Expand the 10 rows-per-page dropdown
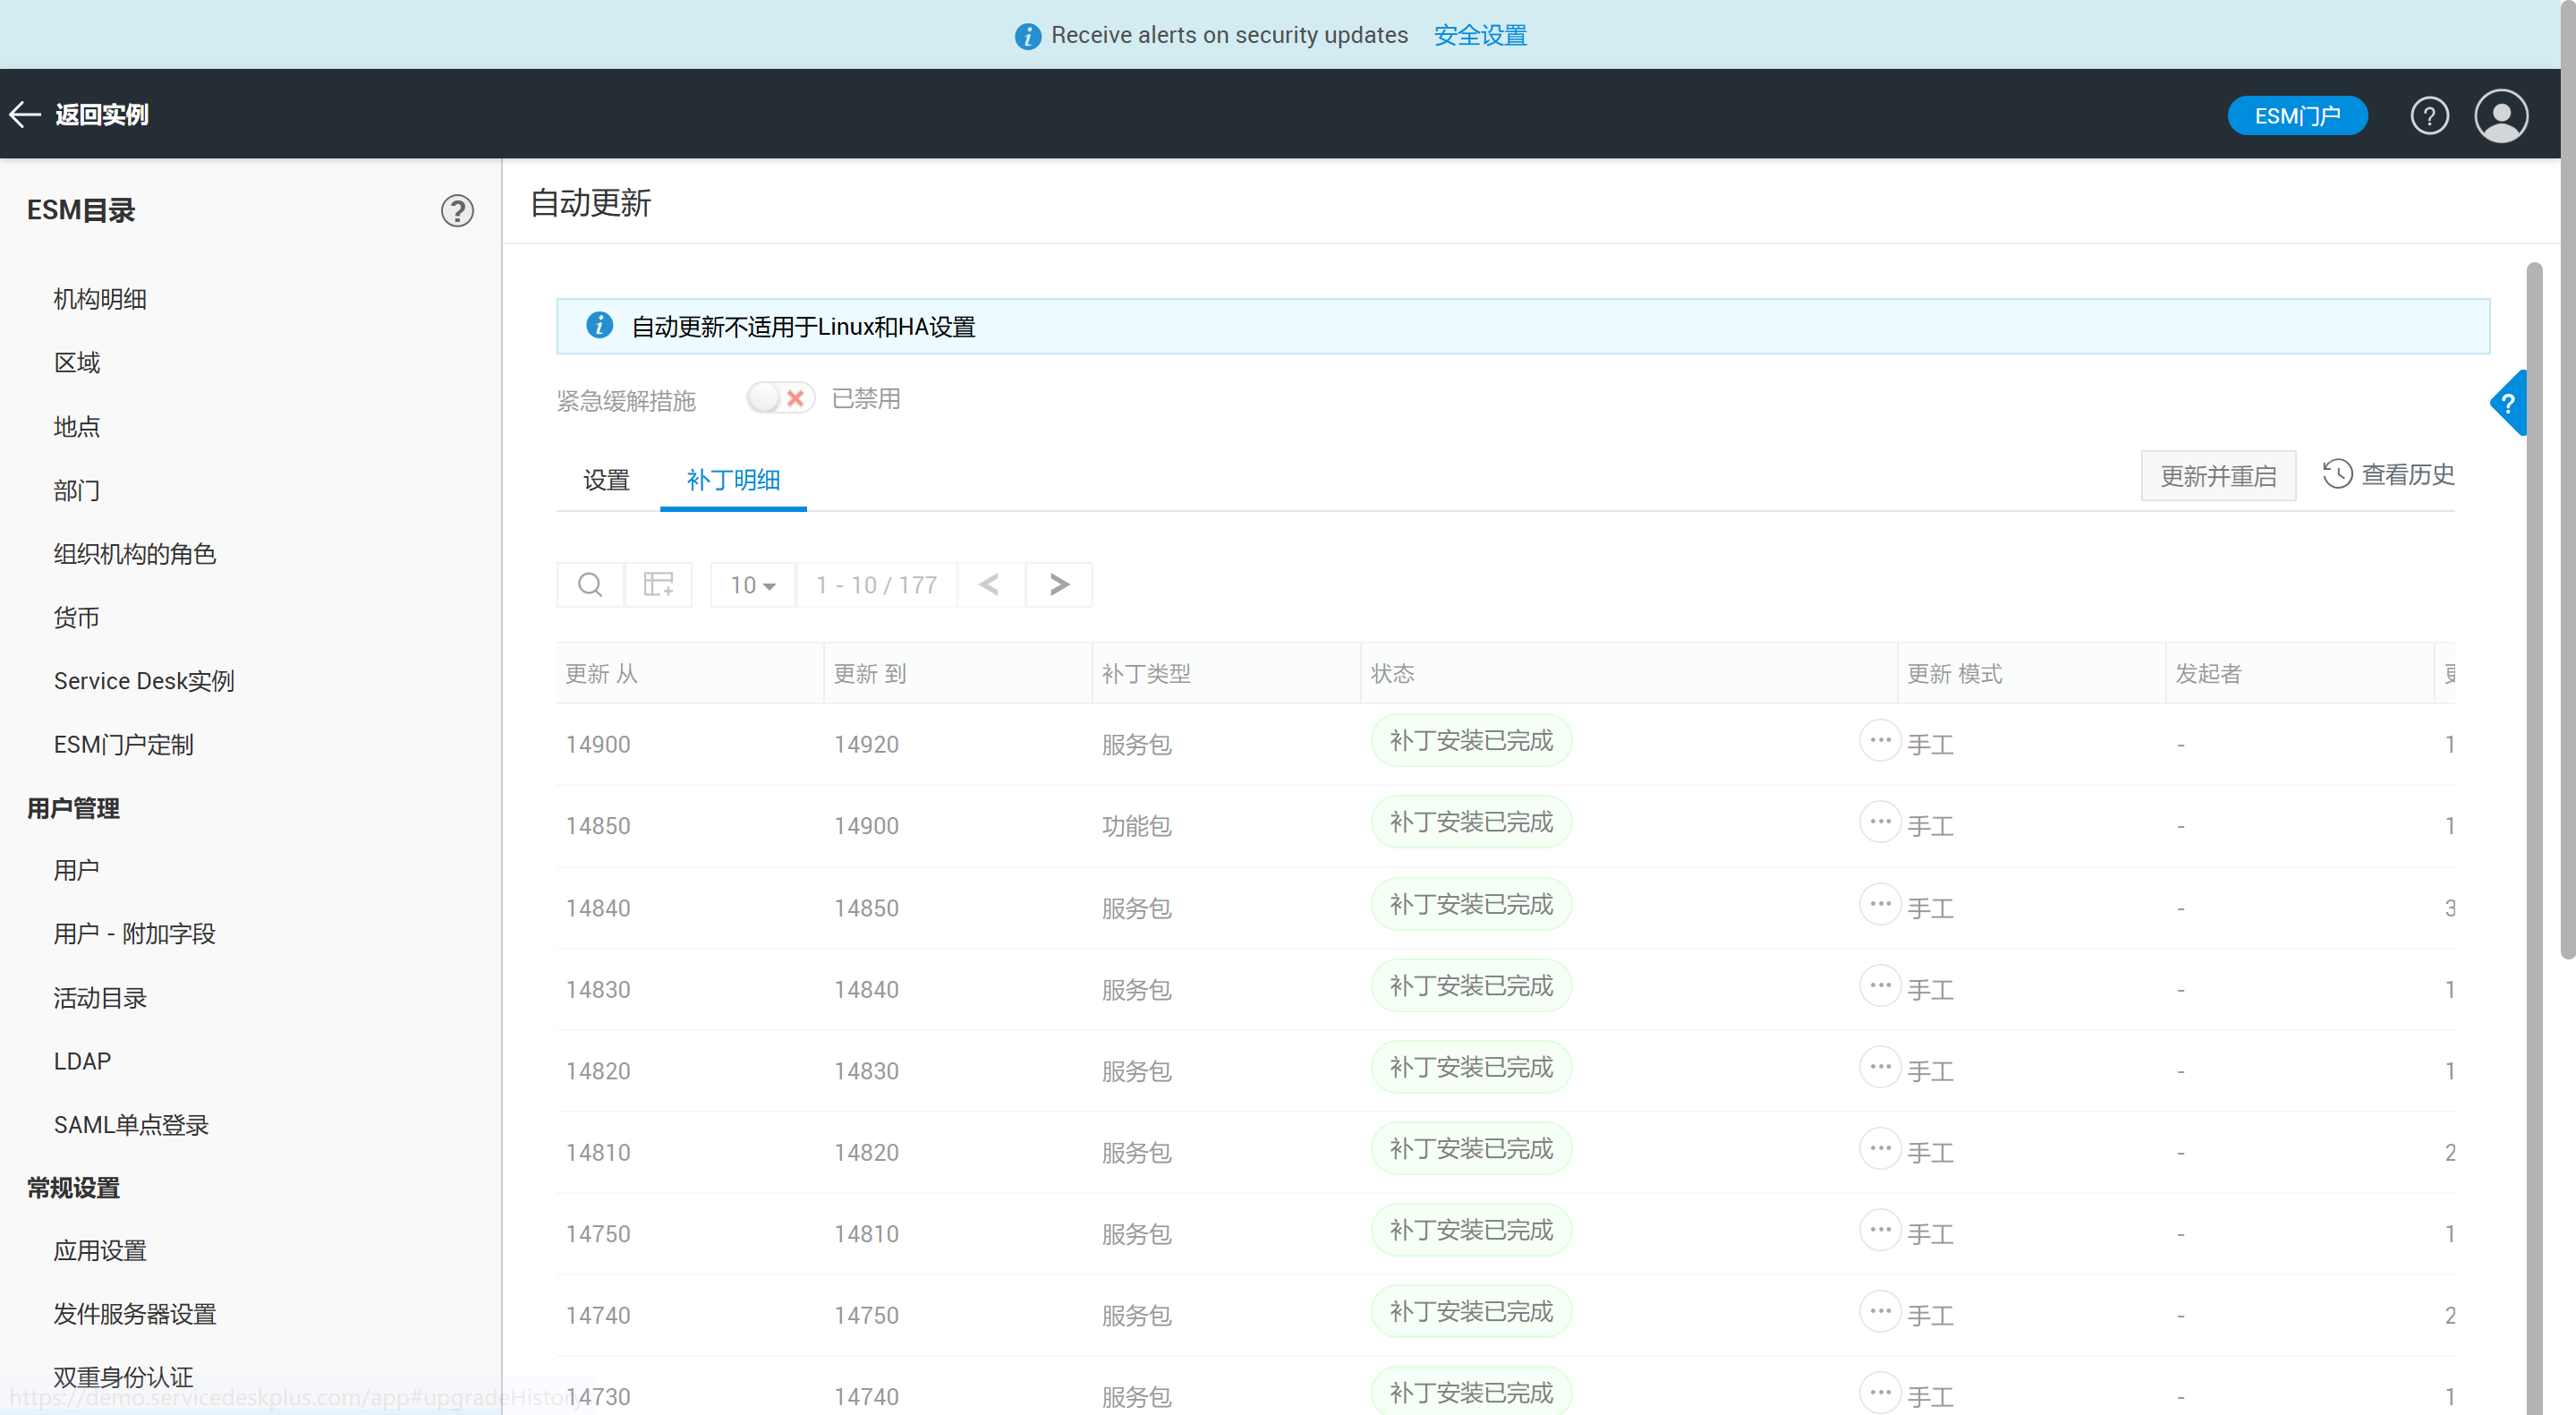This screenshot has height=1415, width=2576. click(752, 585)
